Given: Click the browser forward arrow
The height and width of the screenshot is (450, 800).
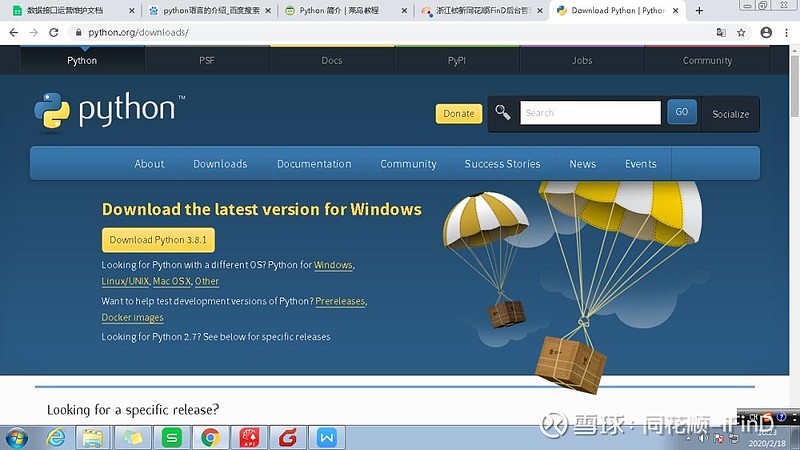Looking at the screenshot, I should tap(34, 32).
